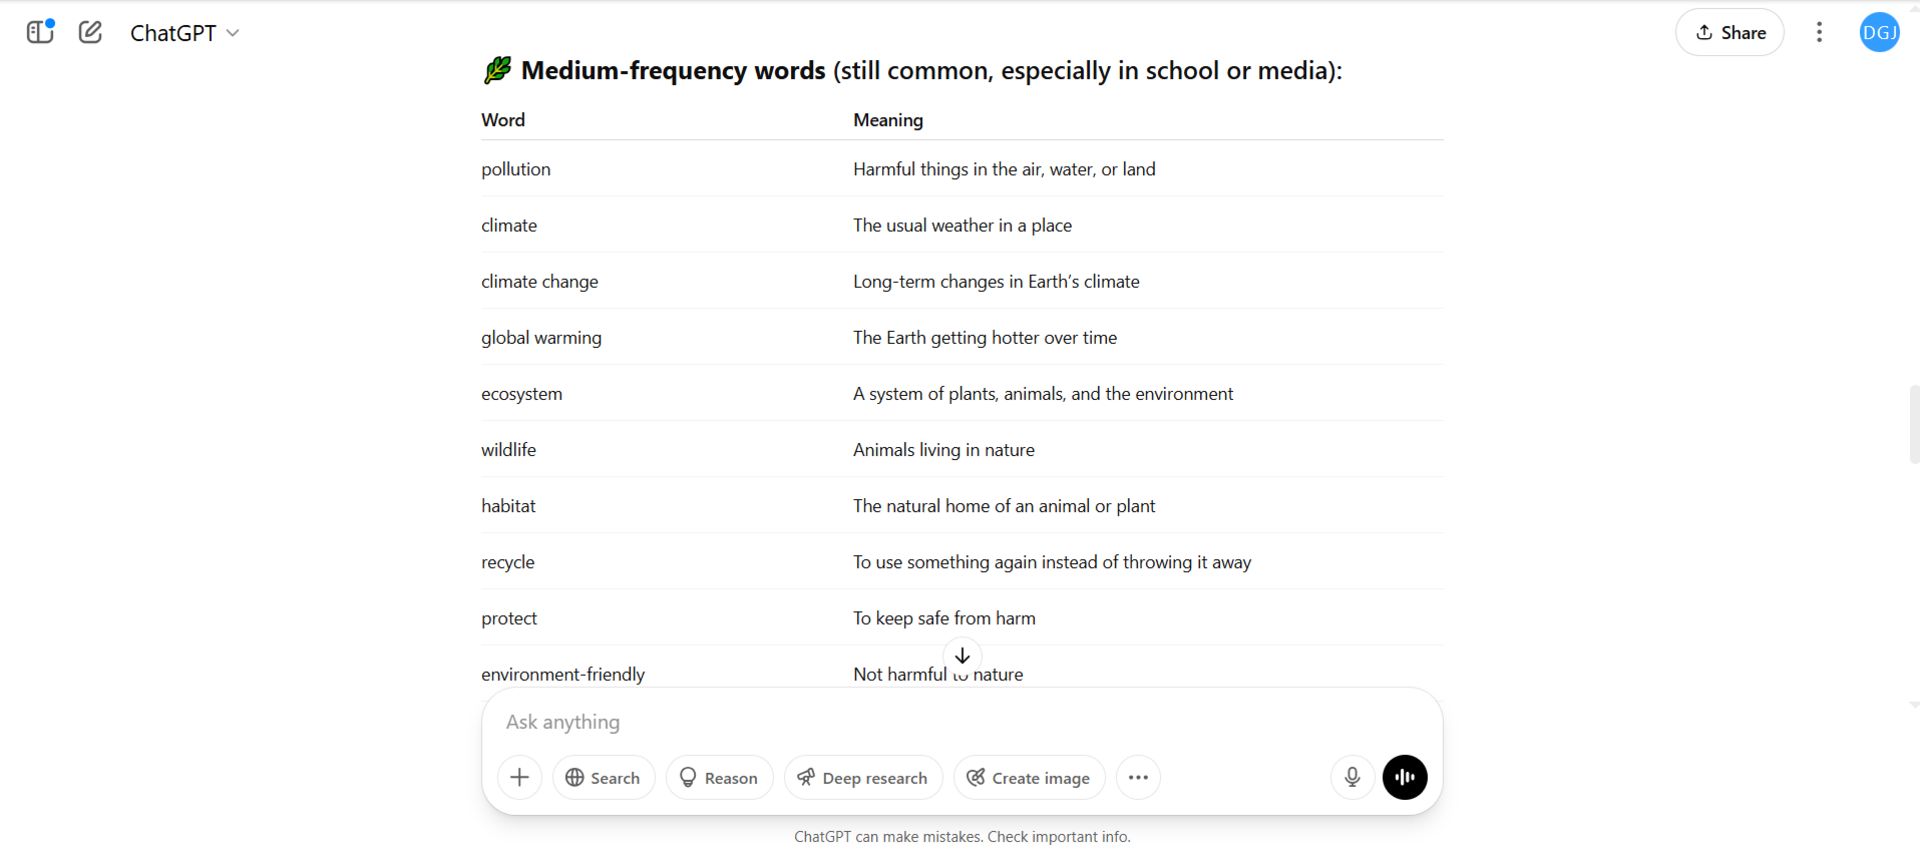Click the Meaning column header

(x=888, y=120)
